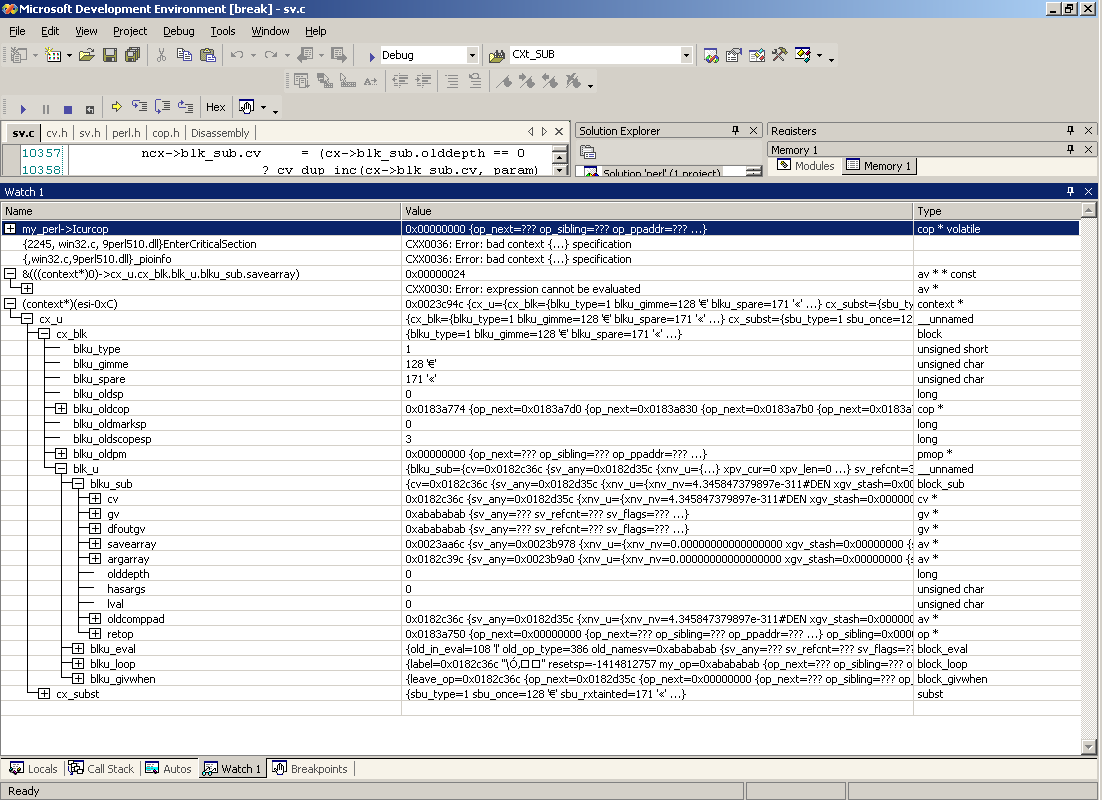Click the Breakpoints window hand icon
Screen dimensions: 1102x800
(246, 107)
